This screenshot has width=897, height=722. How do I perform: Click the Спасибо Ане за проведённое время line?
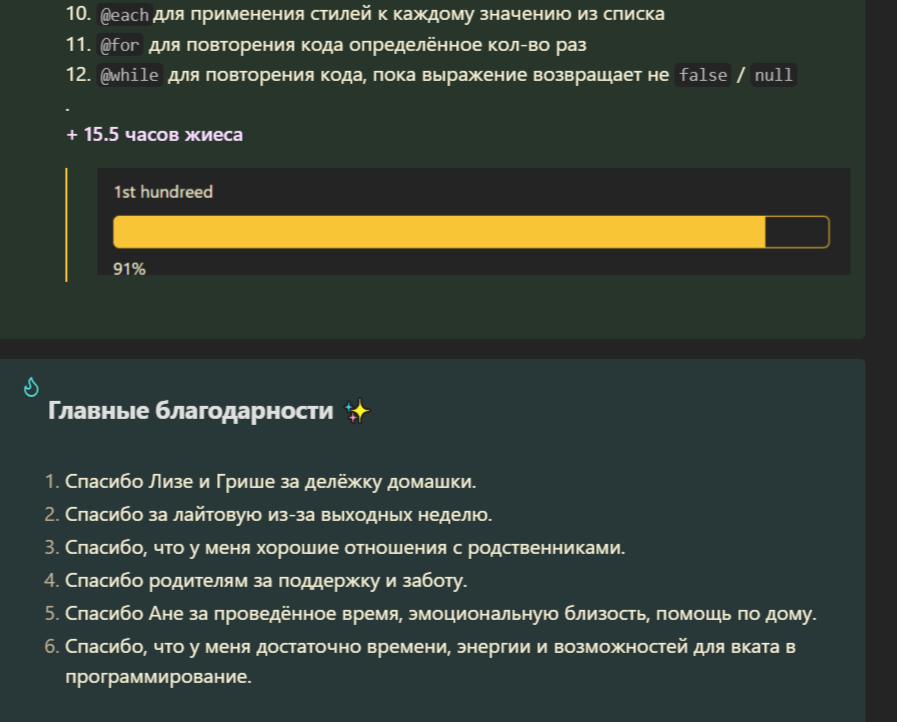point(440,613)
